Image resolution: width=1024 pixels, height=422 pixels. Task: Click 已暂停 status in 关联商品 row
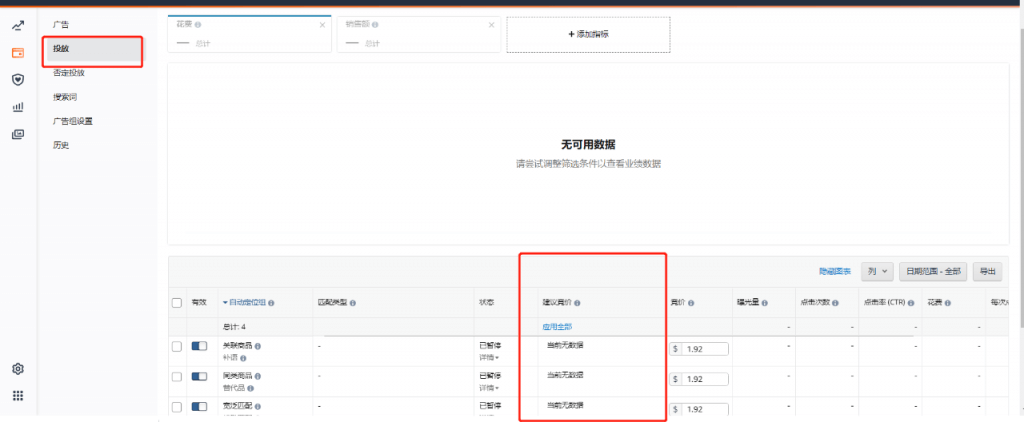[x=490, y=346]
